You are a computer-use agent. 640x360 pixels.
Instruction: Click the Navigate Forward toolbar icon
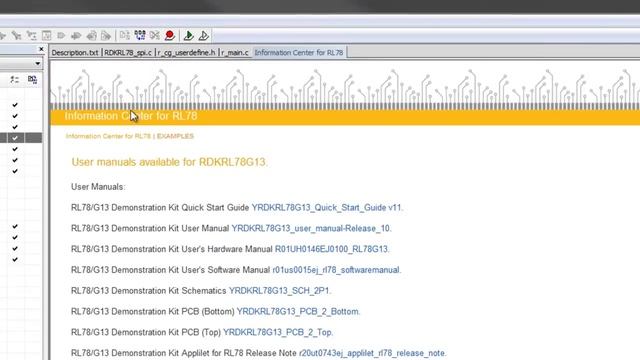pos(105,36)
